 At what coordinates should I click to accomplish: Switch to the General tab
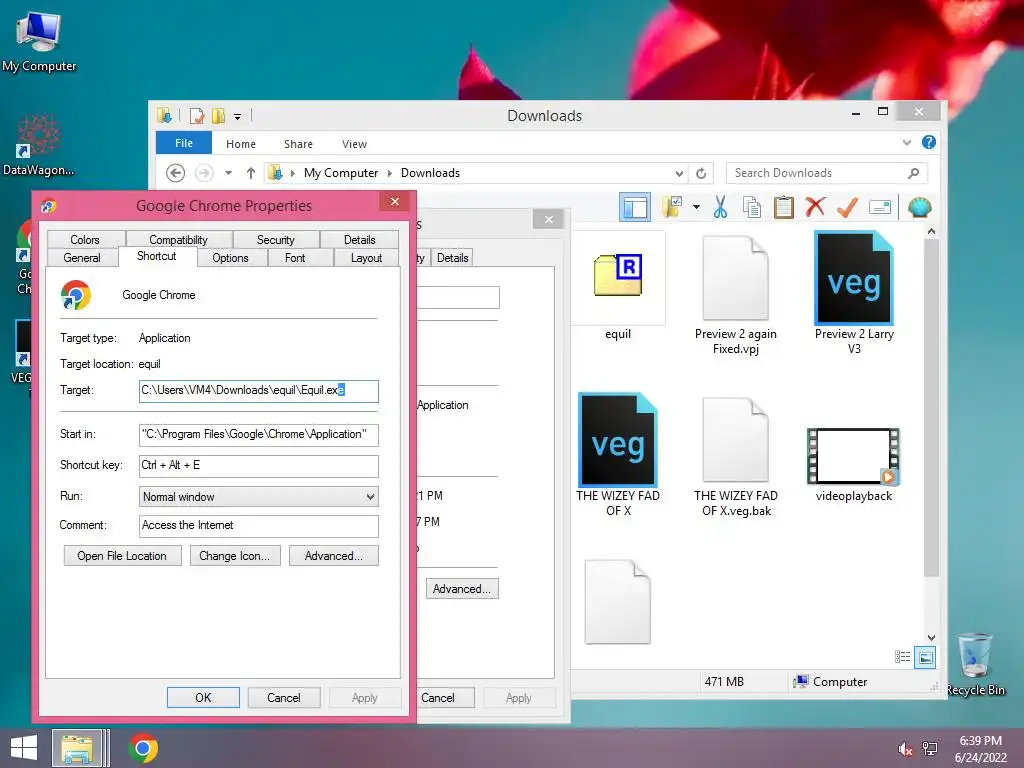tap(82, 258)
